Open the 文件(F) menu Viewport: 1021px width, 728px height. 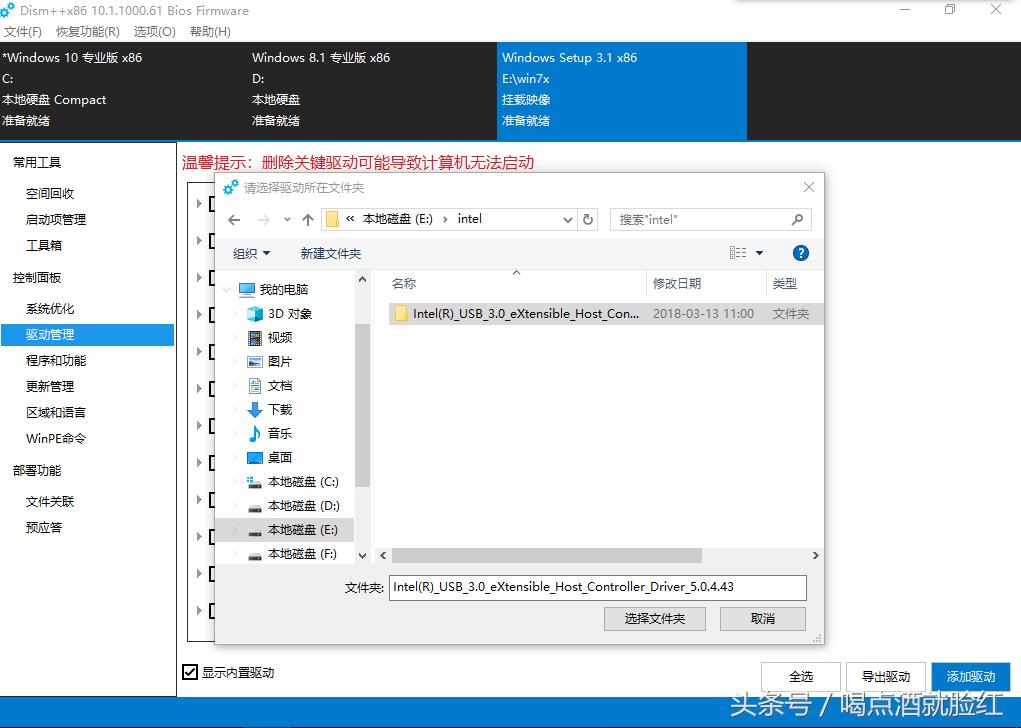point(22,31)
